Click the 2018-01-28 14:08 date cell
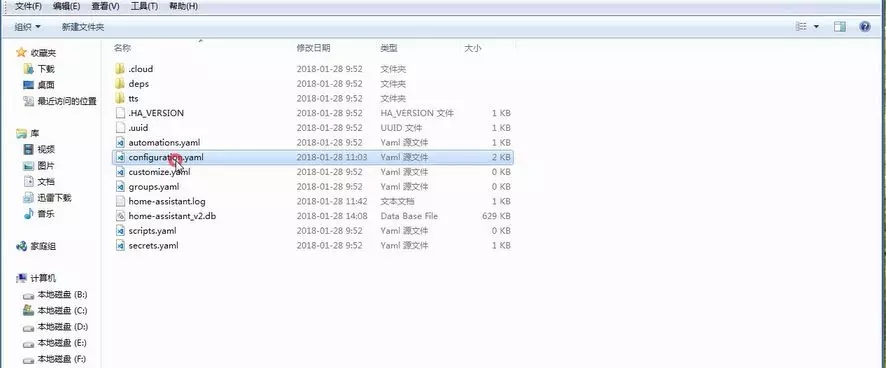The image size is (886, 368). [332, 216]
